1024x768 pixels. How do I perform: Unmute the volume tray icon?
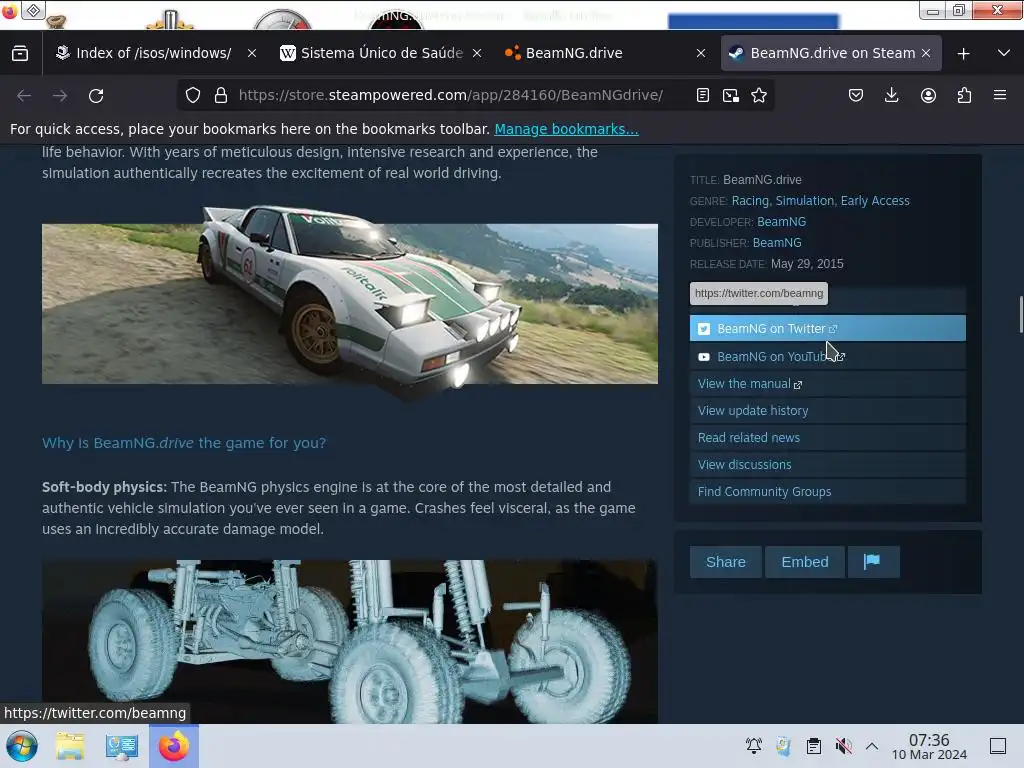[843, 746]
